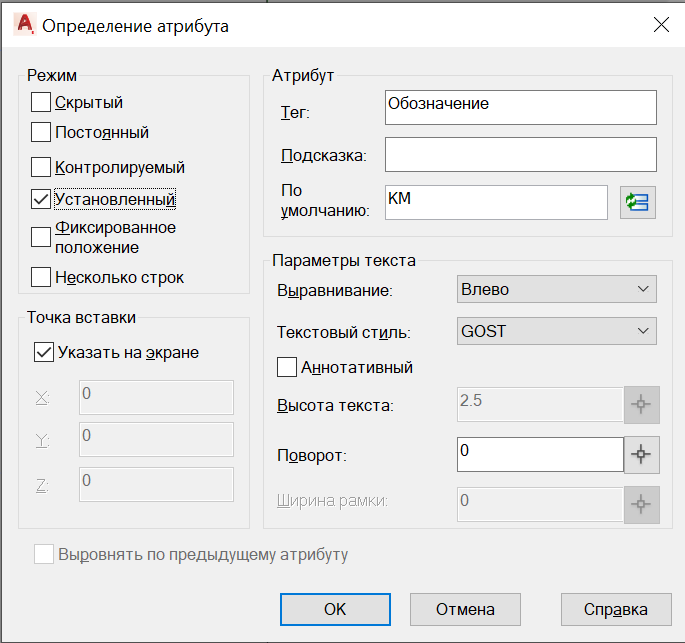Focus the Подсказка text field
This screenshot has height=643, width=685.
[521, 155]
